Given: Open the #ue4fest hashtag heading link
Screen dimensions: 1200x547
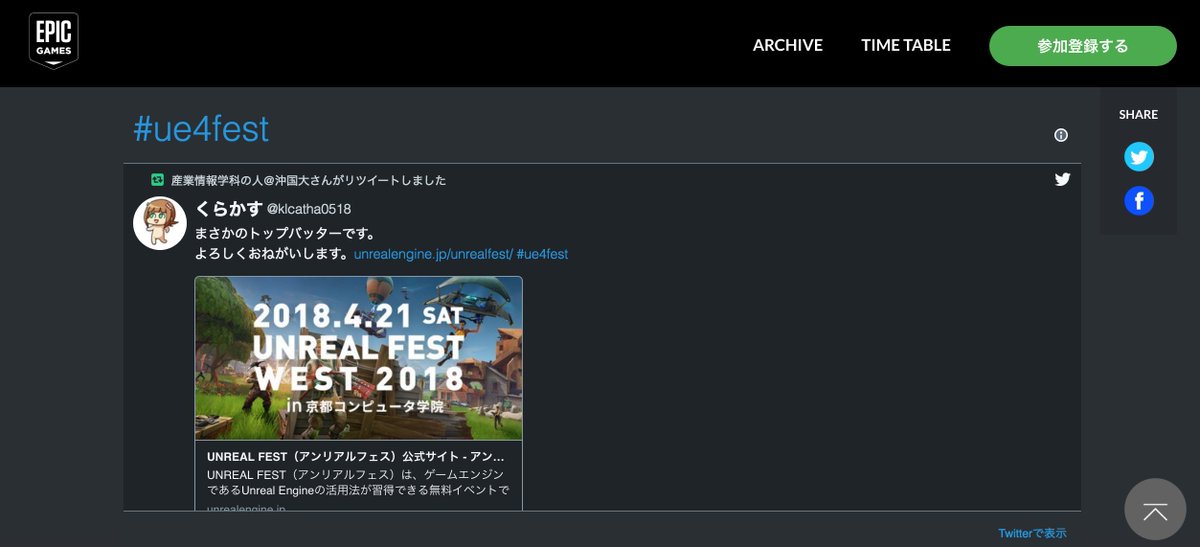Looking at the screenshot, I should [201, 129].
